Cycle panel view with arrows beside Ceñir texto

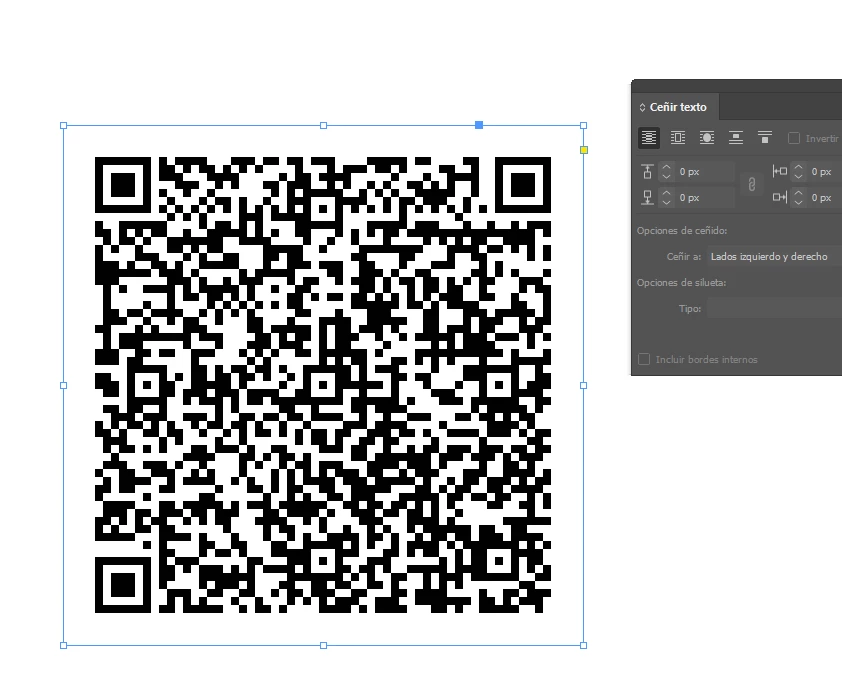642,107
